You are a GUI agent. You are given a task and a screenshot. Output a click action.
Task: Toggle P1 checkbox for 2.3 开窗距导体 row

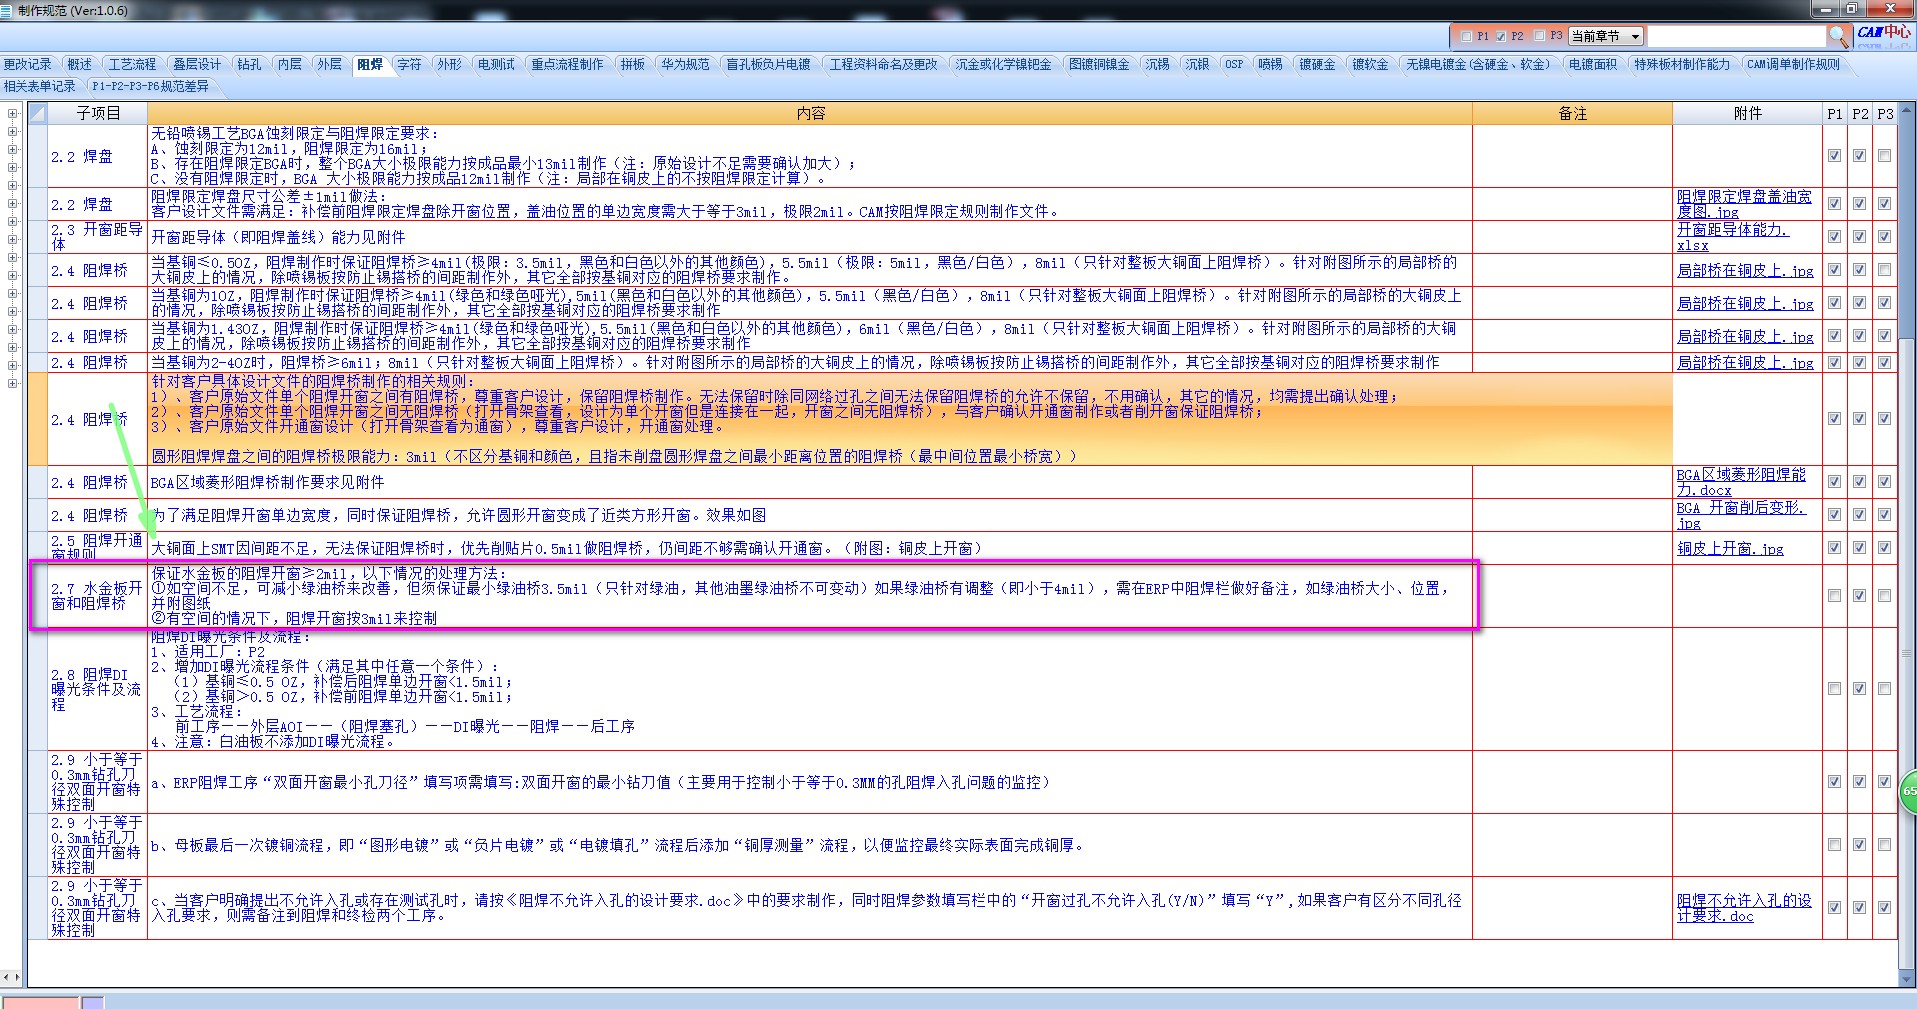1834,237
